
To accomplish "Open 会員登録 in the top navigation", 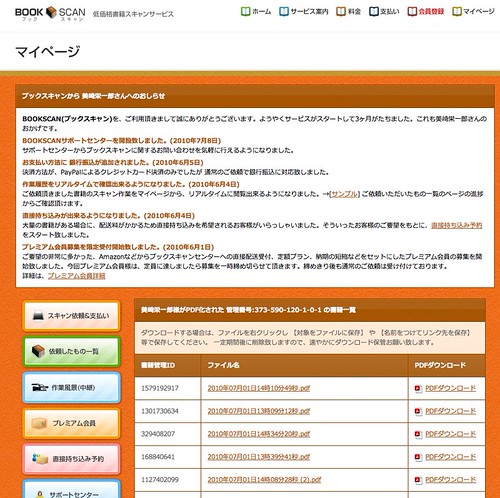I will pyautogui.click(x=431, y=12).
